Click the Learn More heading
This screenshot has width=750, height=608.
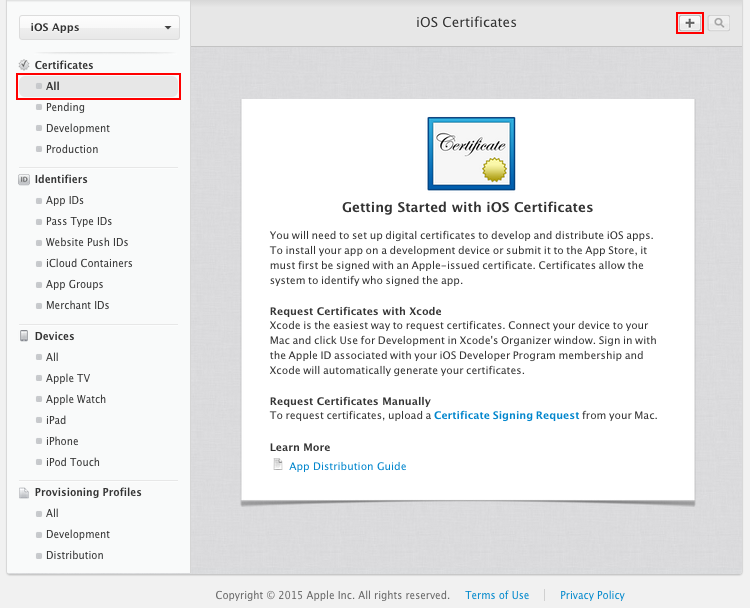(300, 447)
